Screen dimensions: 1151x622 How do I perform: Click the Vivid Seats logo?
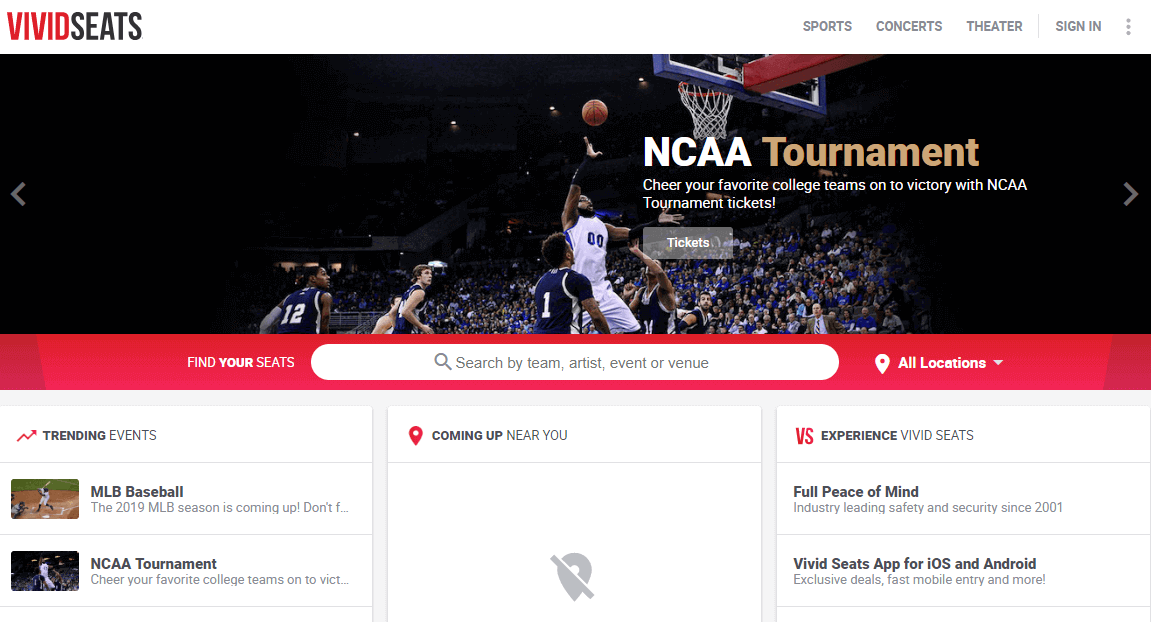(x=75, y=26)
